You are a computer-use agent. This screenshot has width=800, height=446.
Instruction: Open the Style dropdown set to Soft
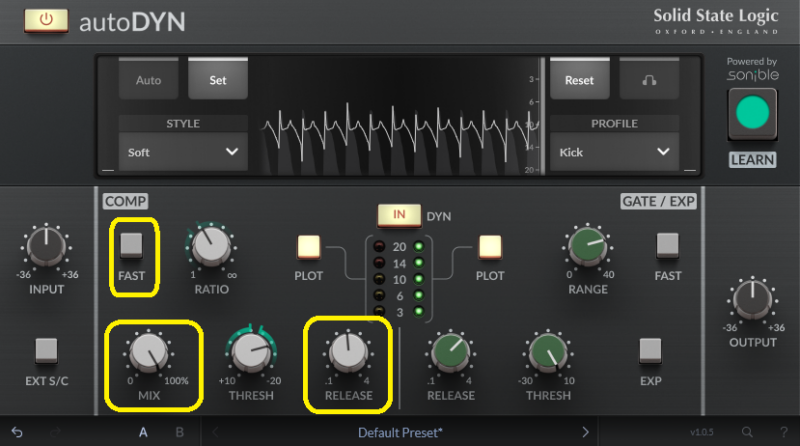[x=183, y=152]
